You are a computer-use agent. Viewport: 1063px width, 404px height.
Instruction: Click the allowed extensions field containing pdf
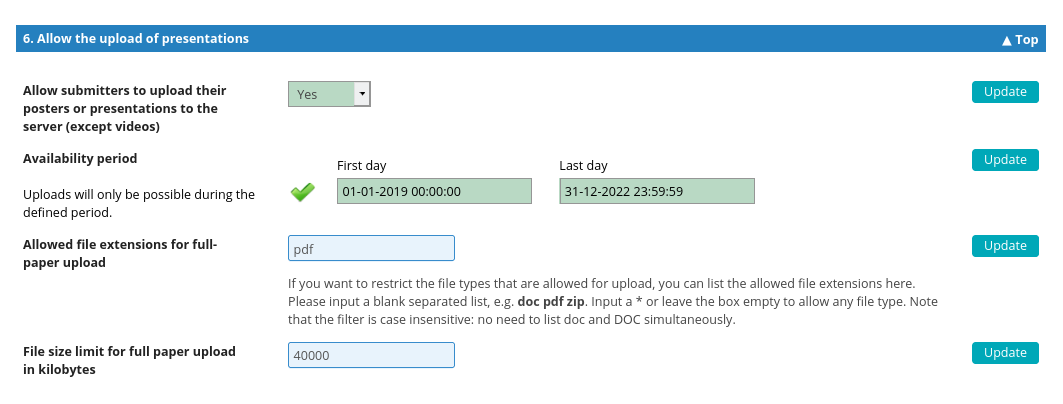[371, 248]
